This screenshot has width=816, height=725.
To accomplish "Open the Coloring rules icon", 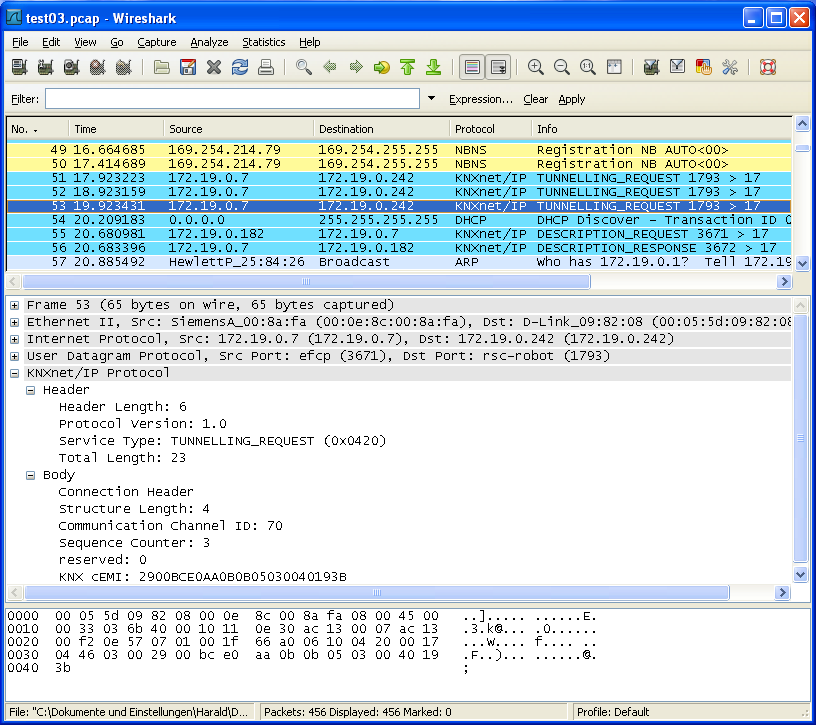I will (x=704, y=67).
